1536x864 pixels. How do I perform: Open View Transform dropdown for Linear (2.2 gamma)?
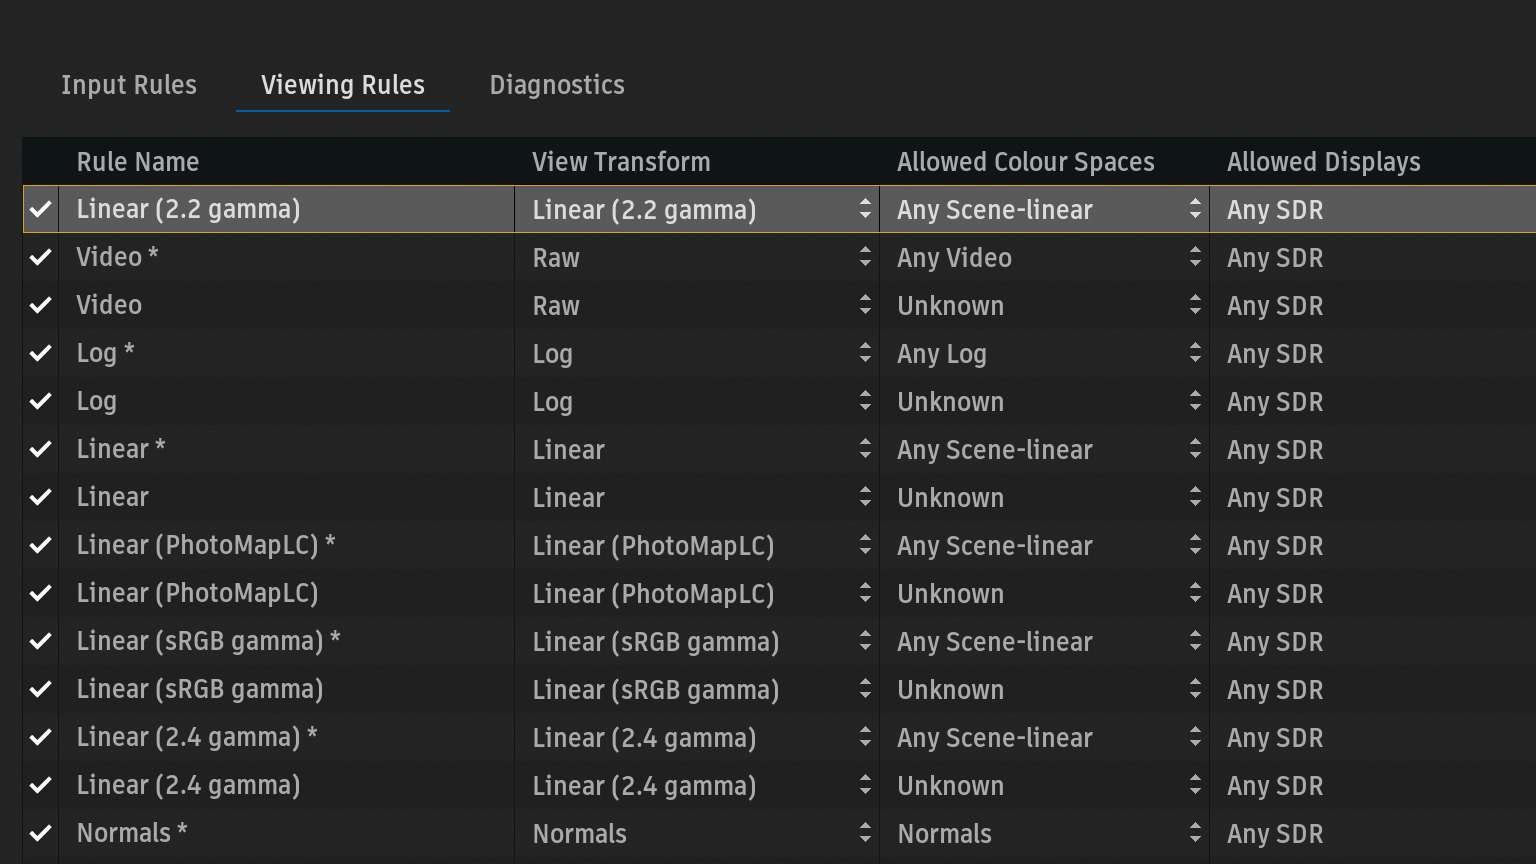tap(864, 210)
